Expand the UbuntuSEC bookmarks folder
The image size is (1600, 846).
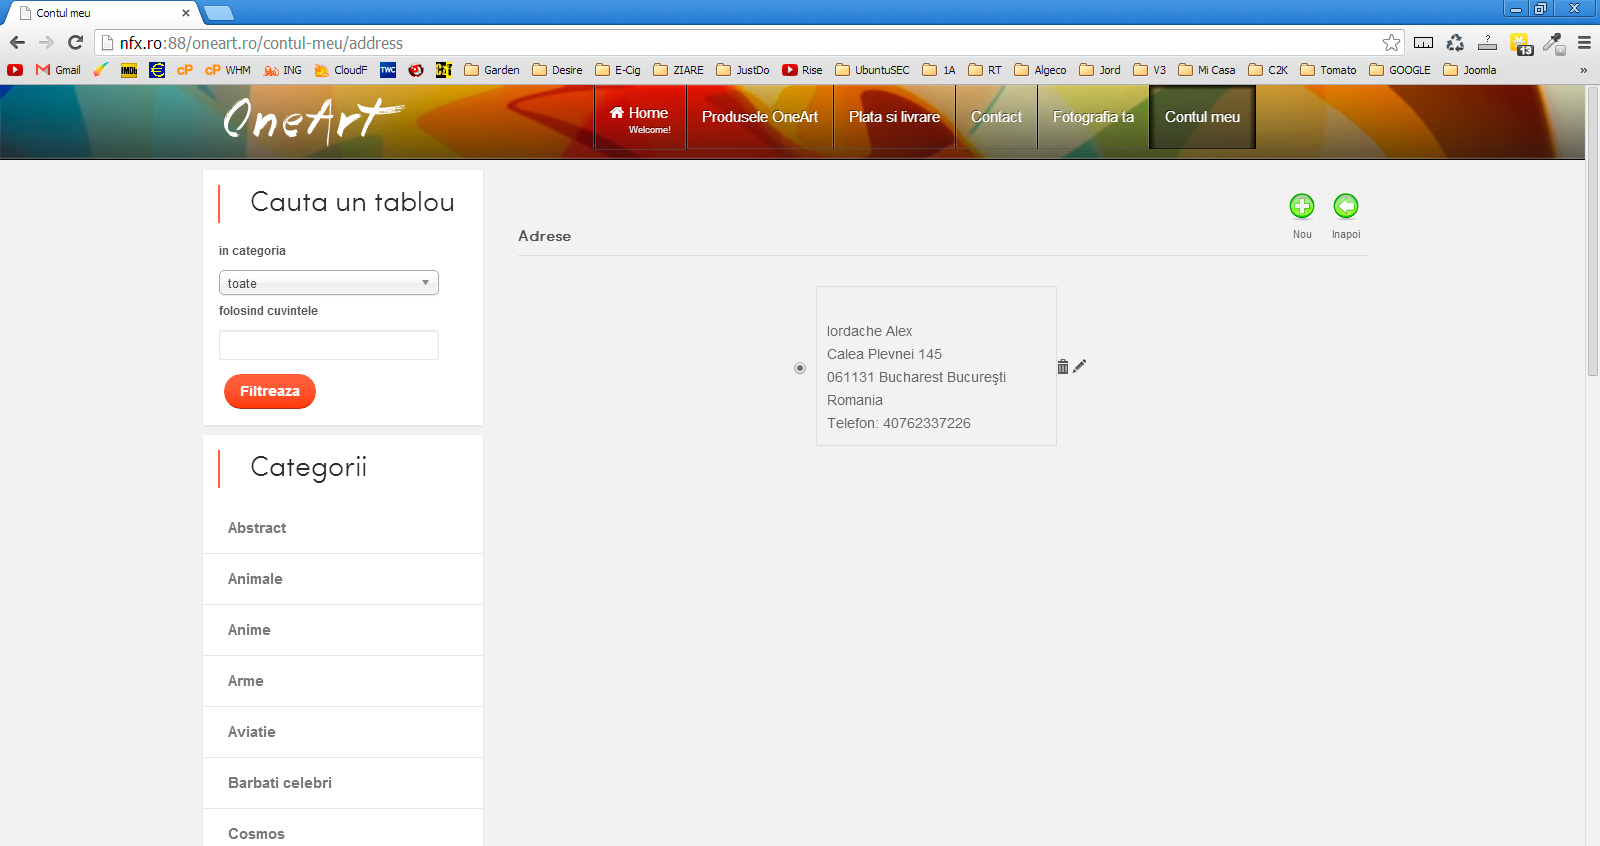coord(873,70)
